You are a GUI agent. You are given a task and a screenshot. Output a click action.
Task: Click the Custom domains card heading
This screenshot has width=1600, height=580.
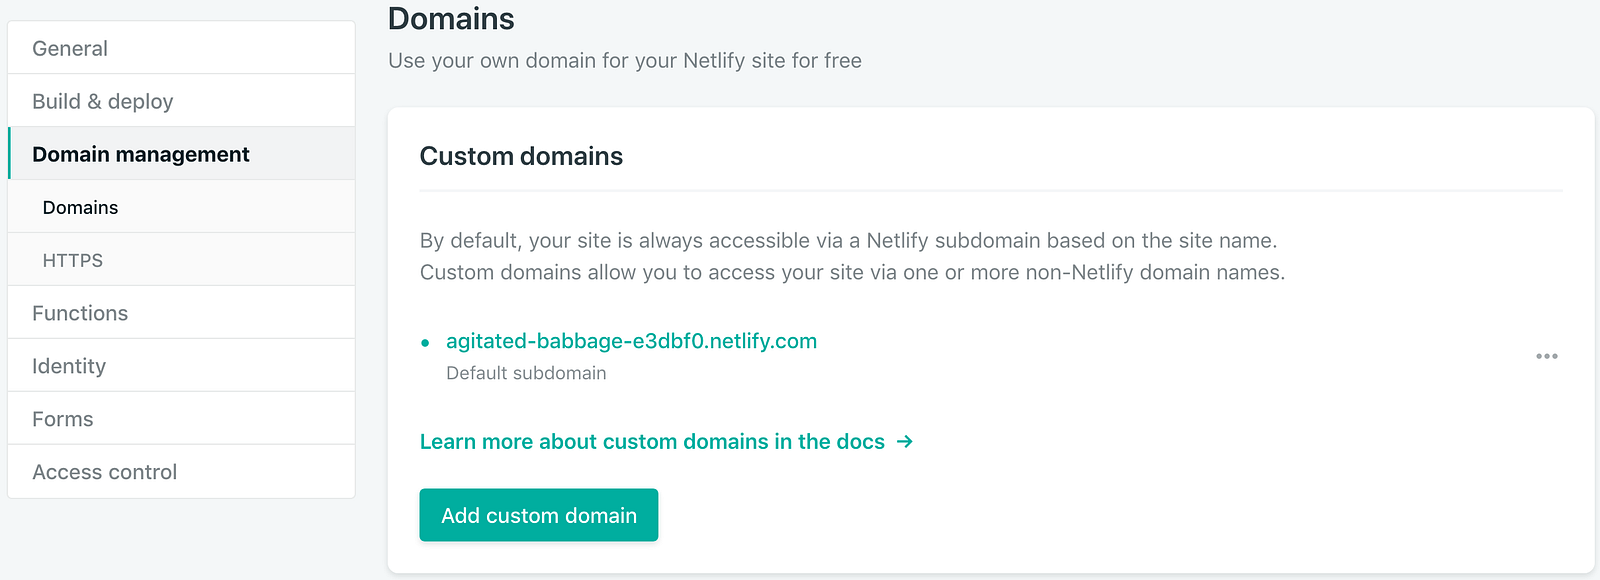(x=521, y=156)
